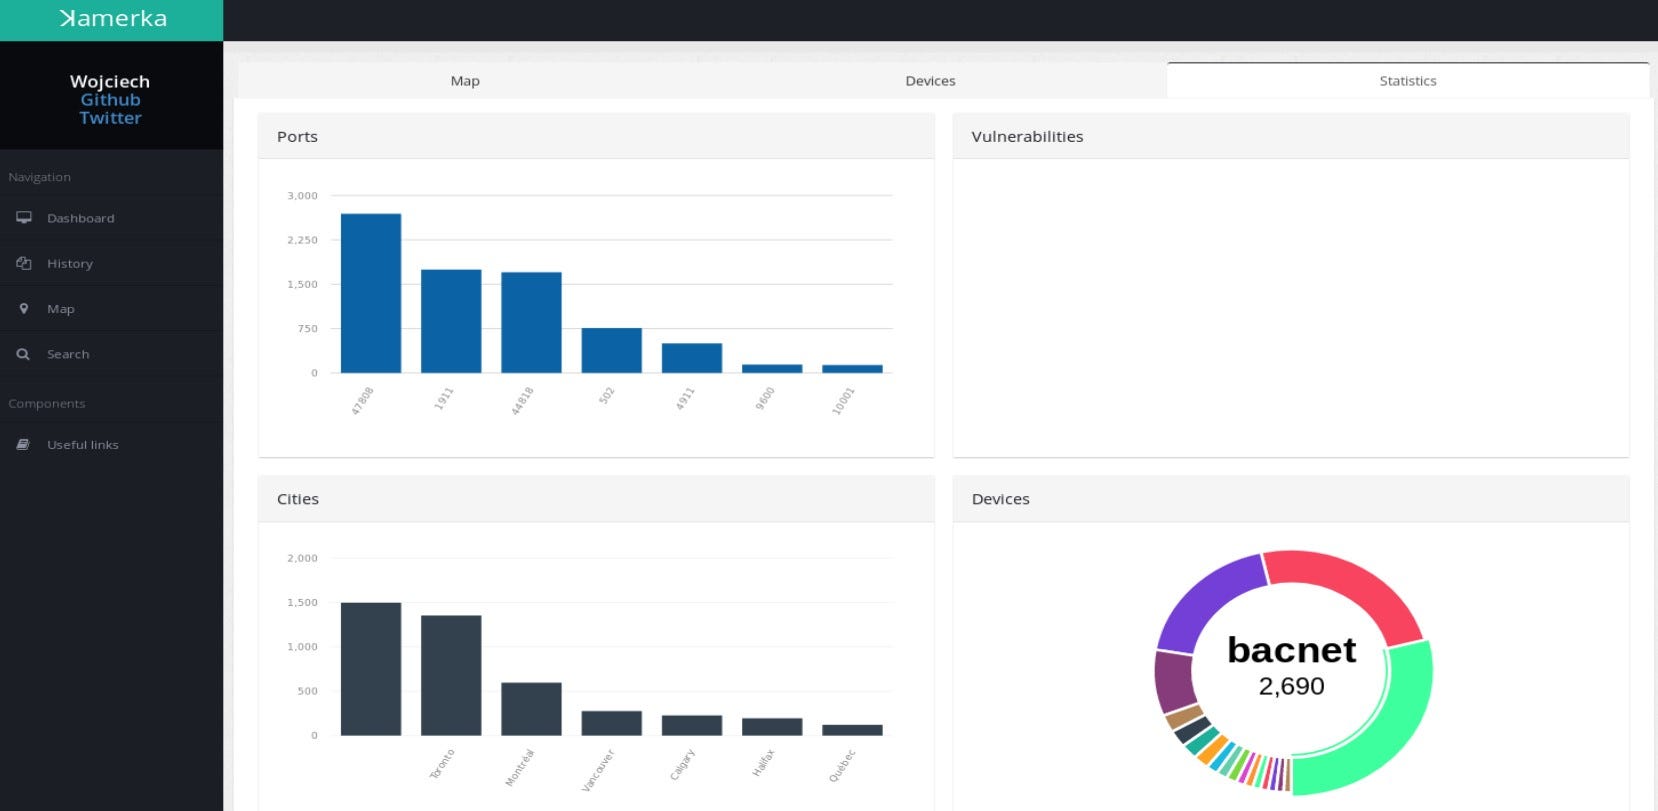Click the Ports panel heading

point(297,137)
